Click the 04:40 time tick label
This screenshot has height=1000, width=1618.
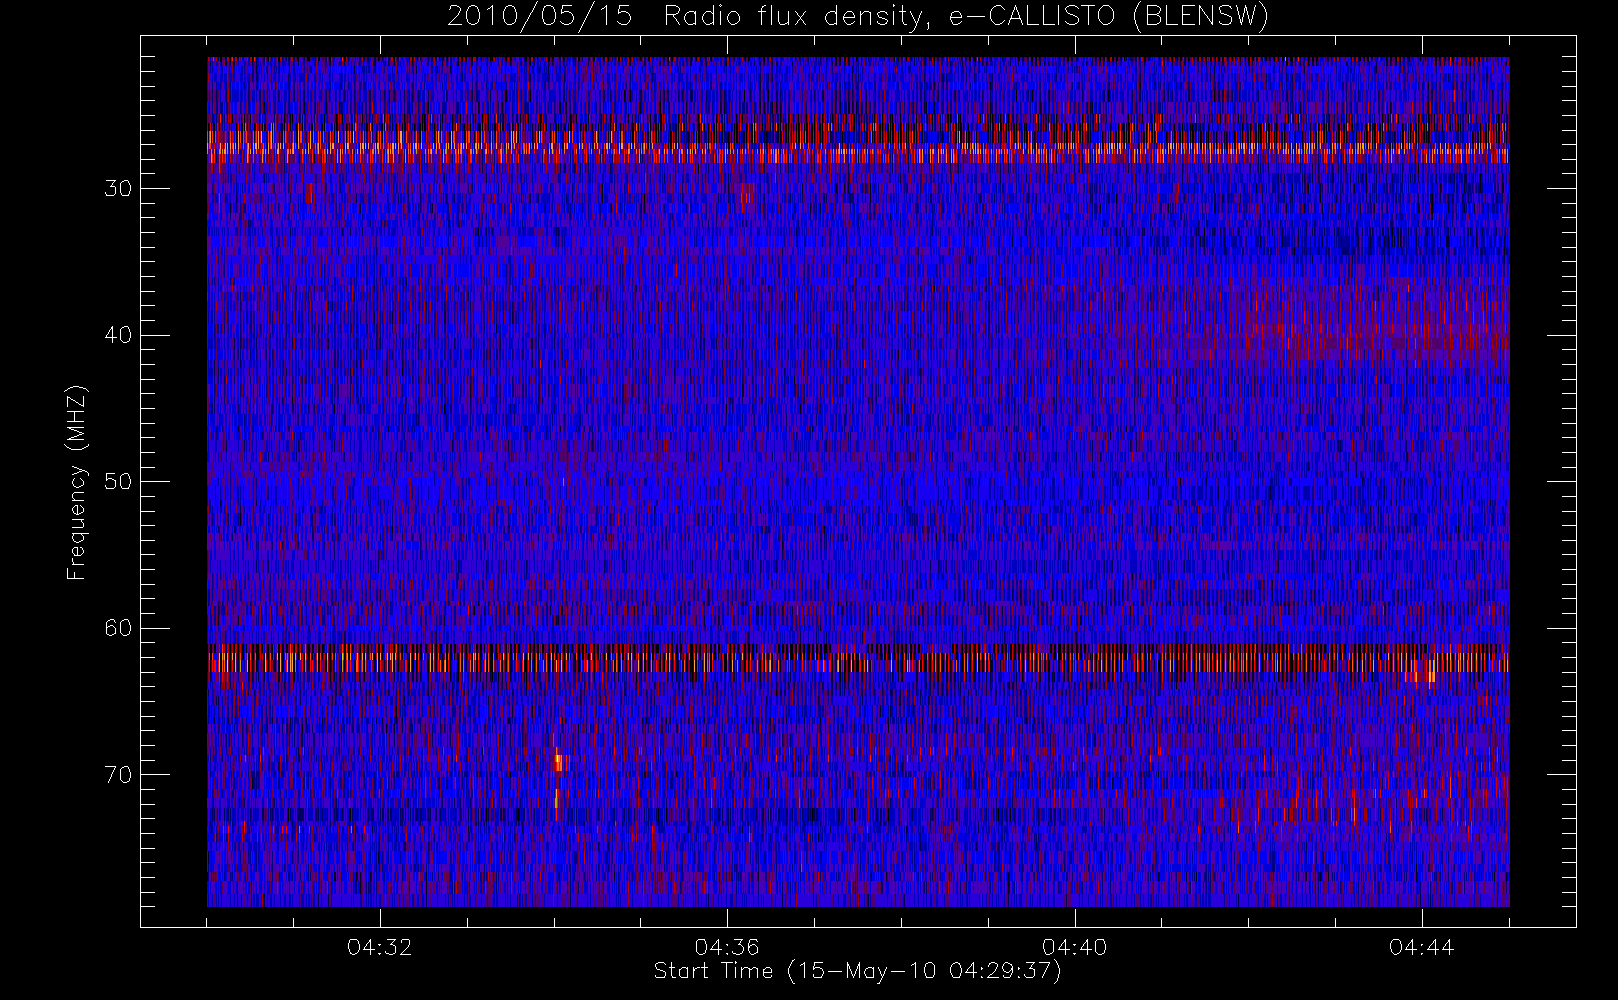[x=1074, y=947]
